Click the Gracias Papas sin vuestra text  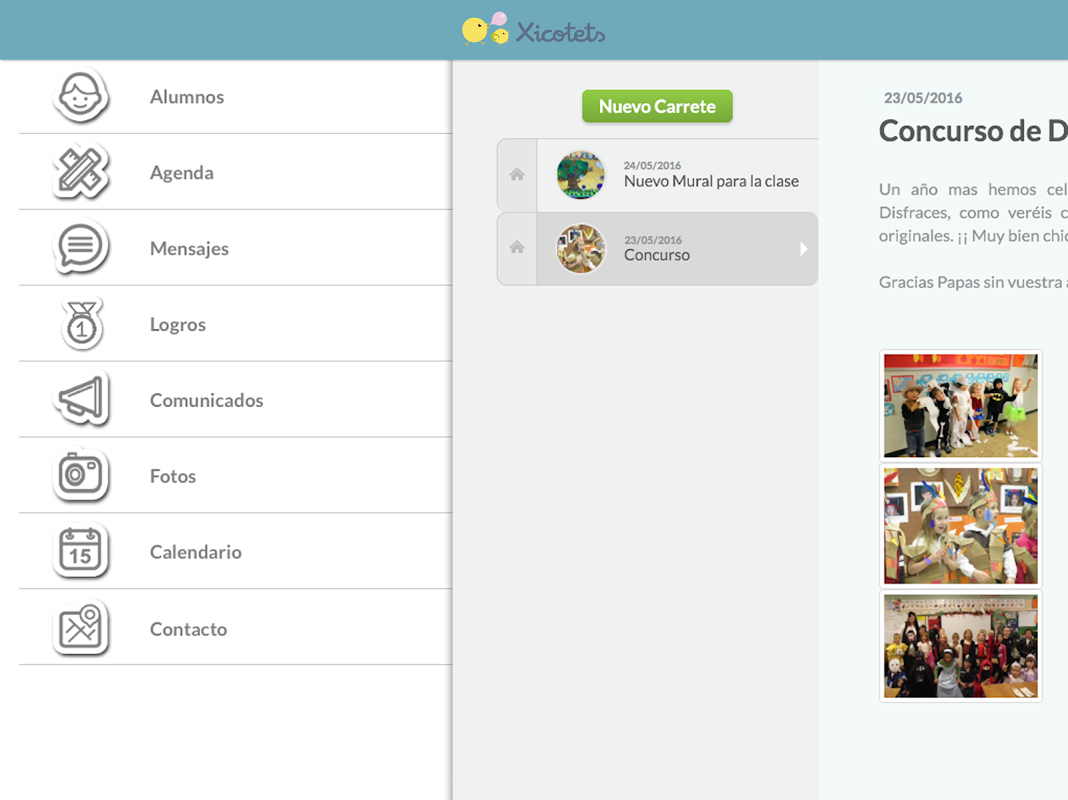tap(973, 282)
